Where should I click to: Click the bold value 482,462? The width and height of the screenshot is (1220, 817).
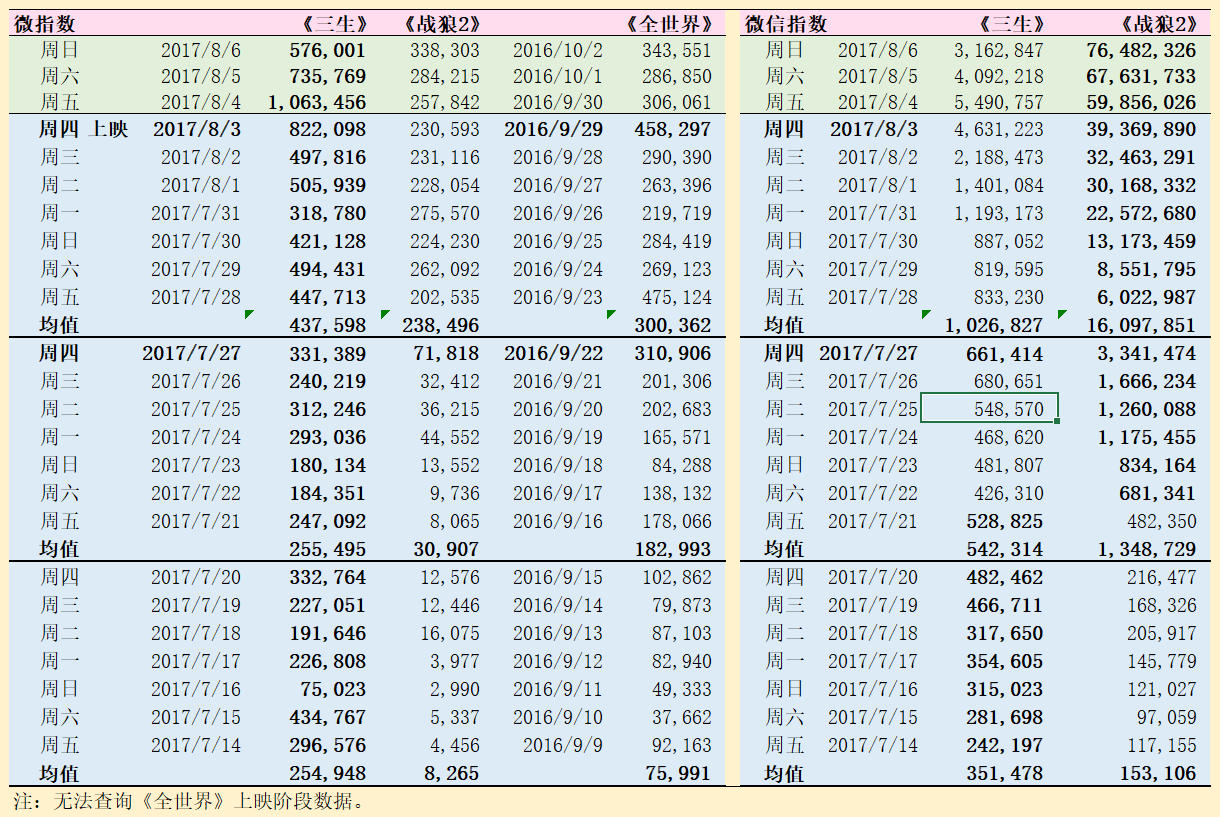[x=1005, y=577]
